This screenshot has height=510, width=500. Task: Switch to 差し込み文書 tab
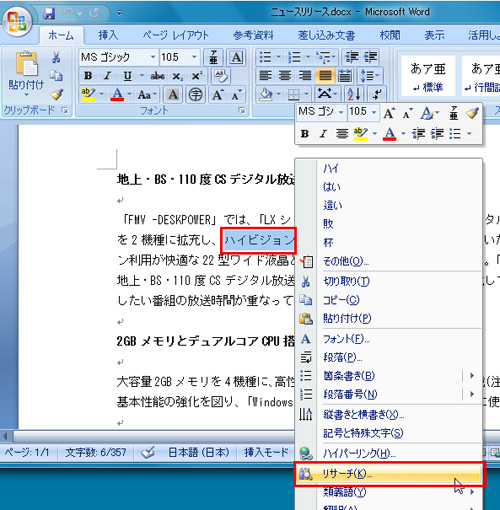click(326, 35)
